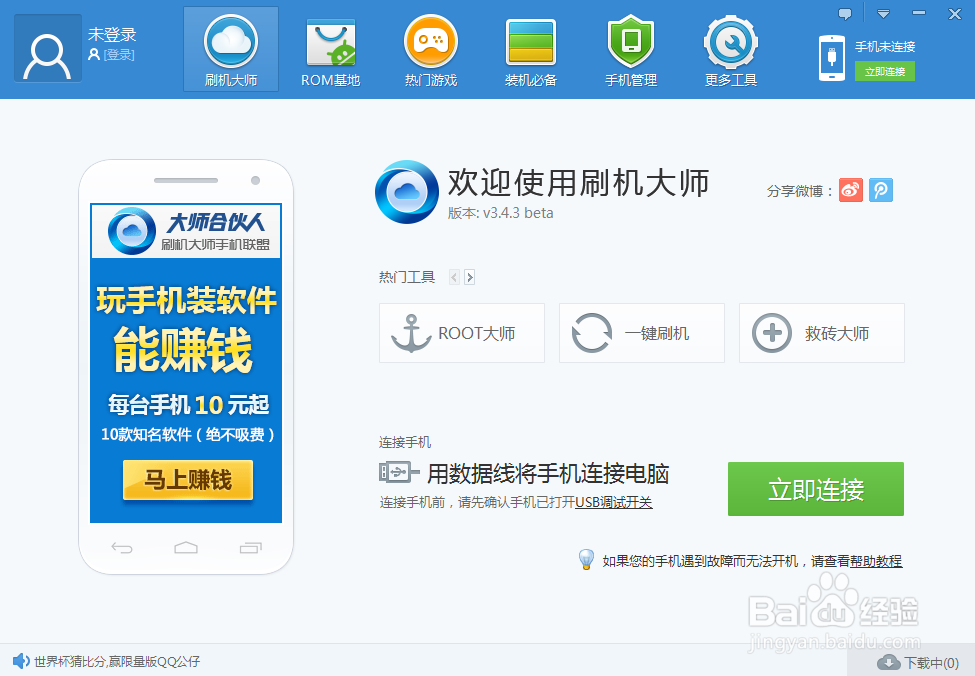Image resolution: width=975 pixels, height=676 pixels.
Task: Open 下载中(0) download manager
Action: (918, 663)
